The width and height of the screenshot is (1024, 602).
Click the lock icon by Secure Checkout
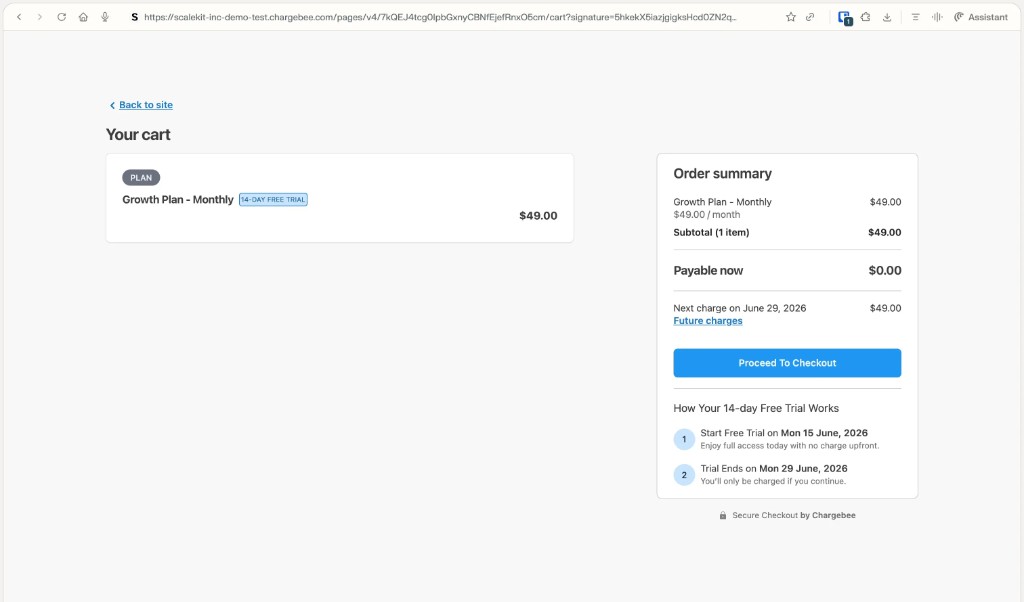tap(723, 515)
